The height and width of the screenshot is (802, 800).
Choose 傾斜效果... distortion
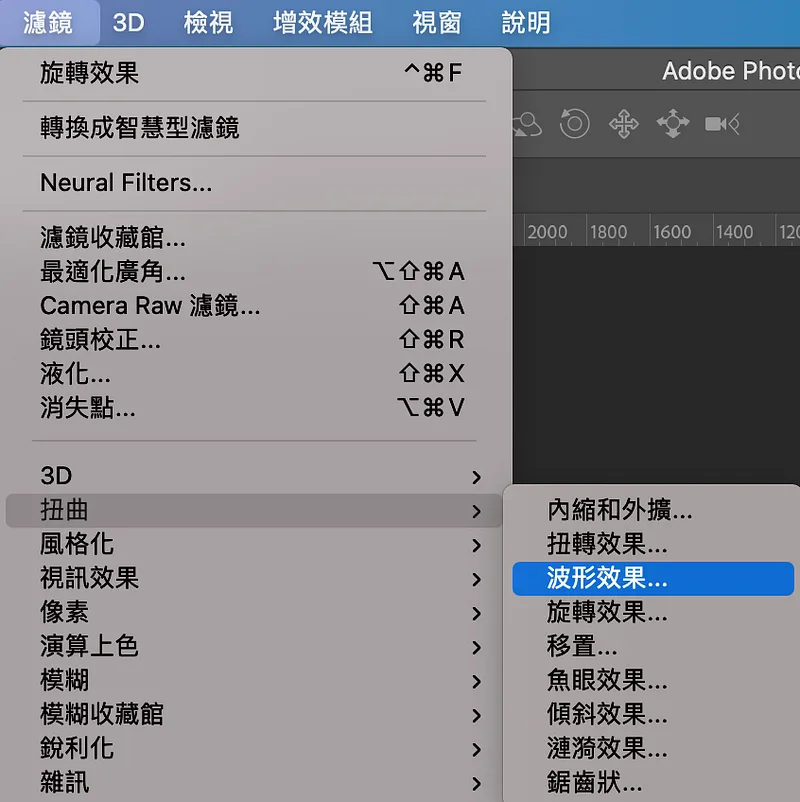(x=653, y=715)
